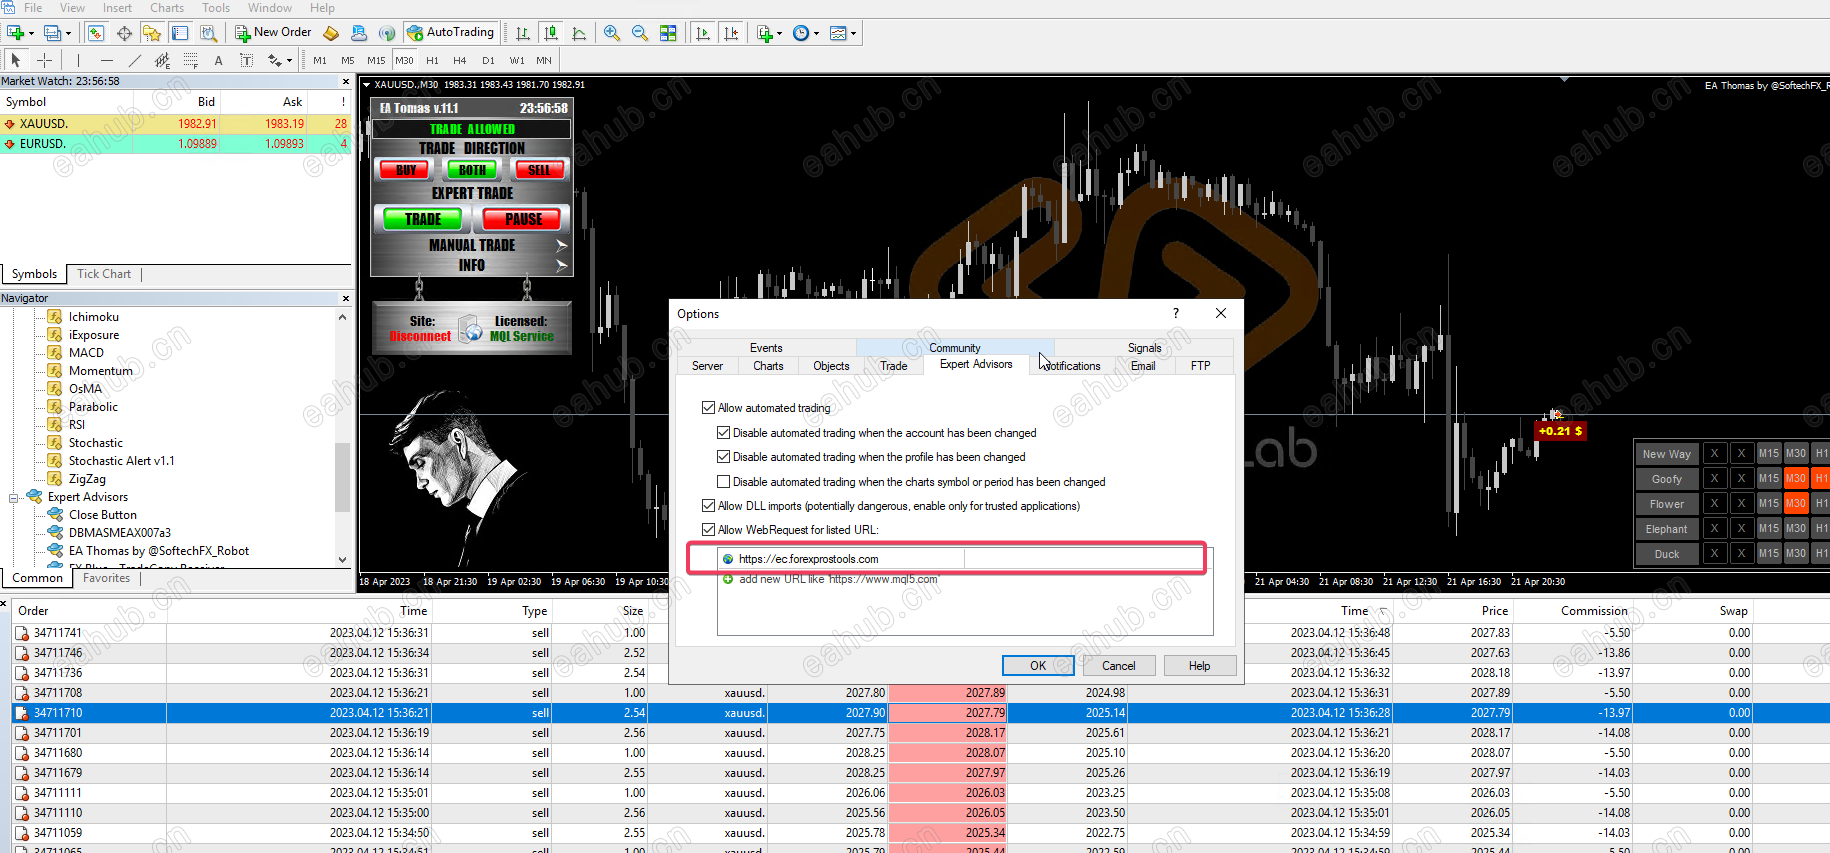
Task: Select the equidistant channel tool
Action: click(162, 60)
